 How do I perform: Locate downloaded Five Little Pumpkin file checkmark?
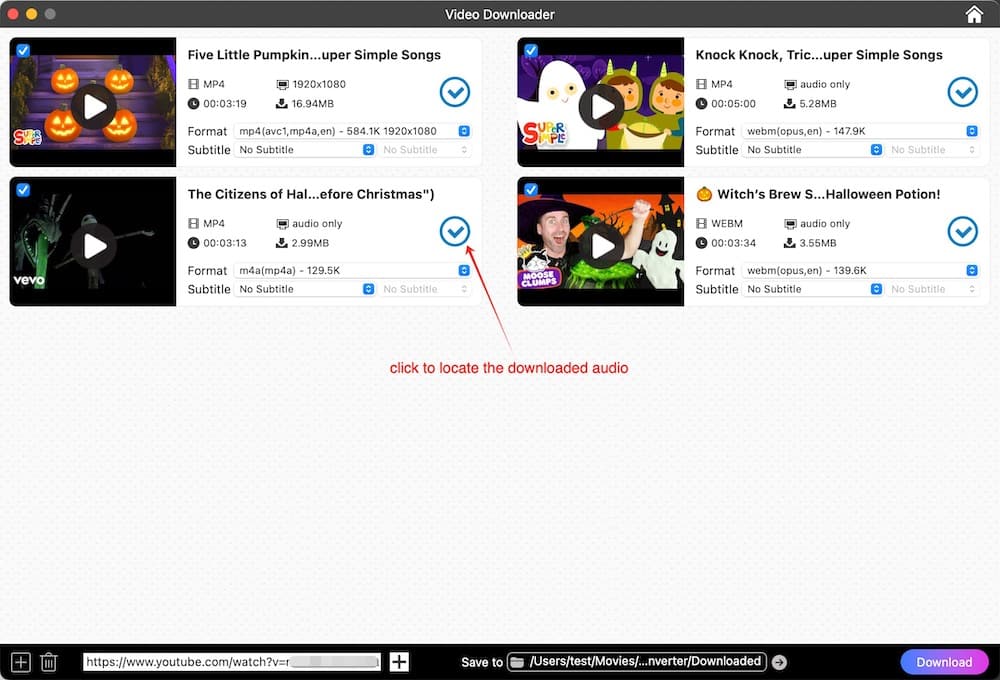[x=455, y=92]
